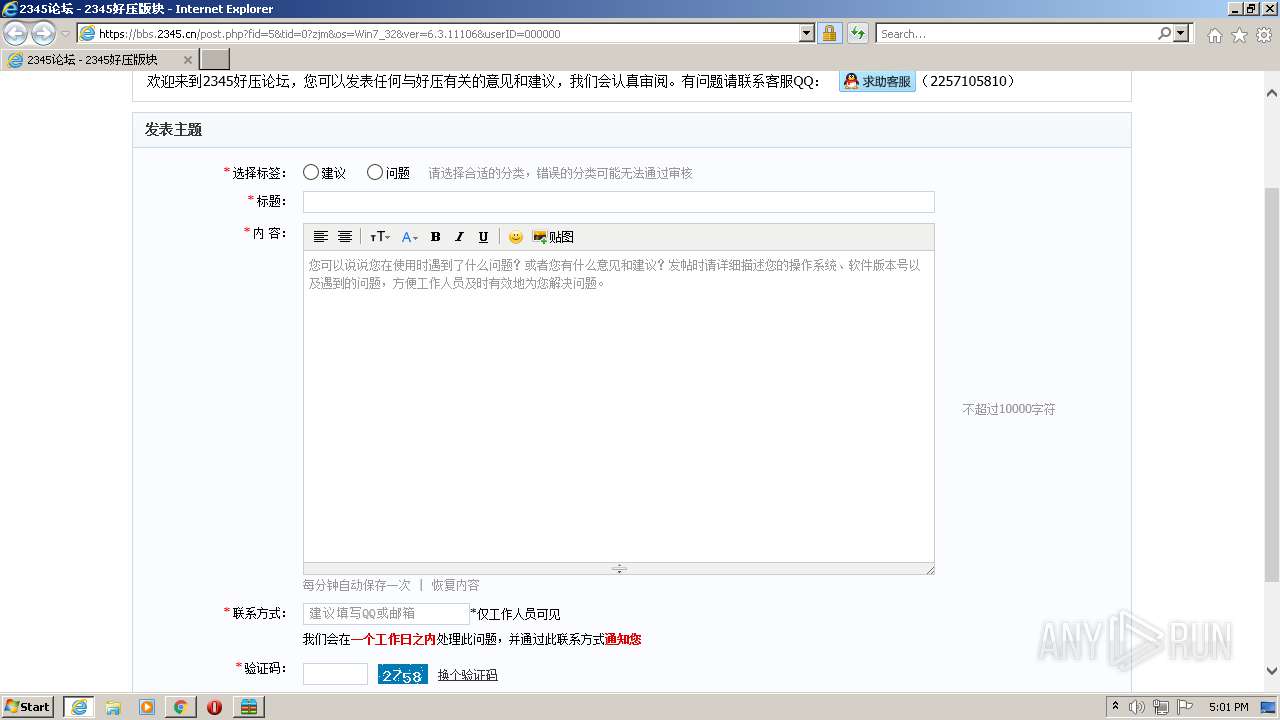Click the 求助客服 QQ support button
Viewport: 1280px width, 720px height.
click(877, 81)
